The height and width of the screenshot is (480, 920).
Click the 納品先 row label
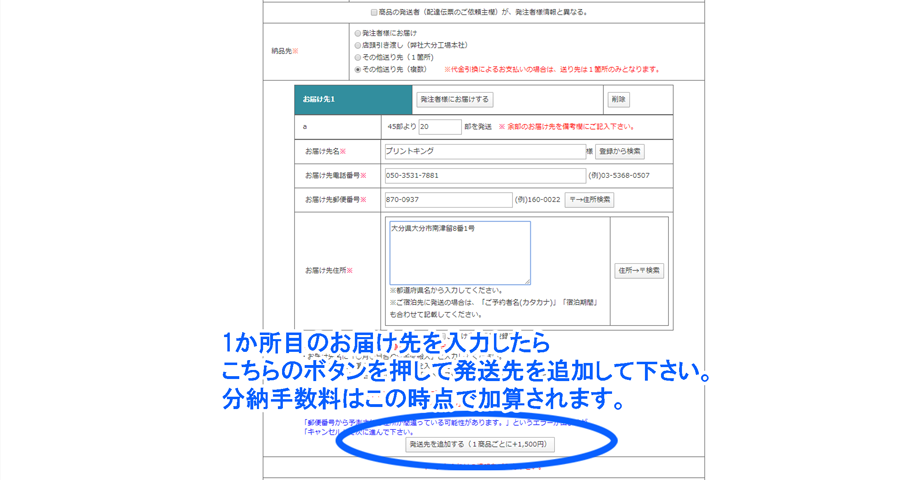tap(285, 51)
